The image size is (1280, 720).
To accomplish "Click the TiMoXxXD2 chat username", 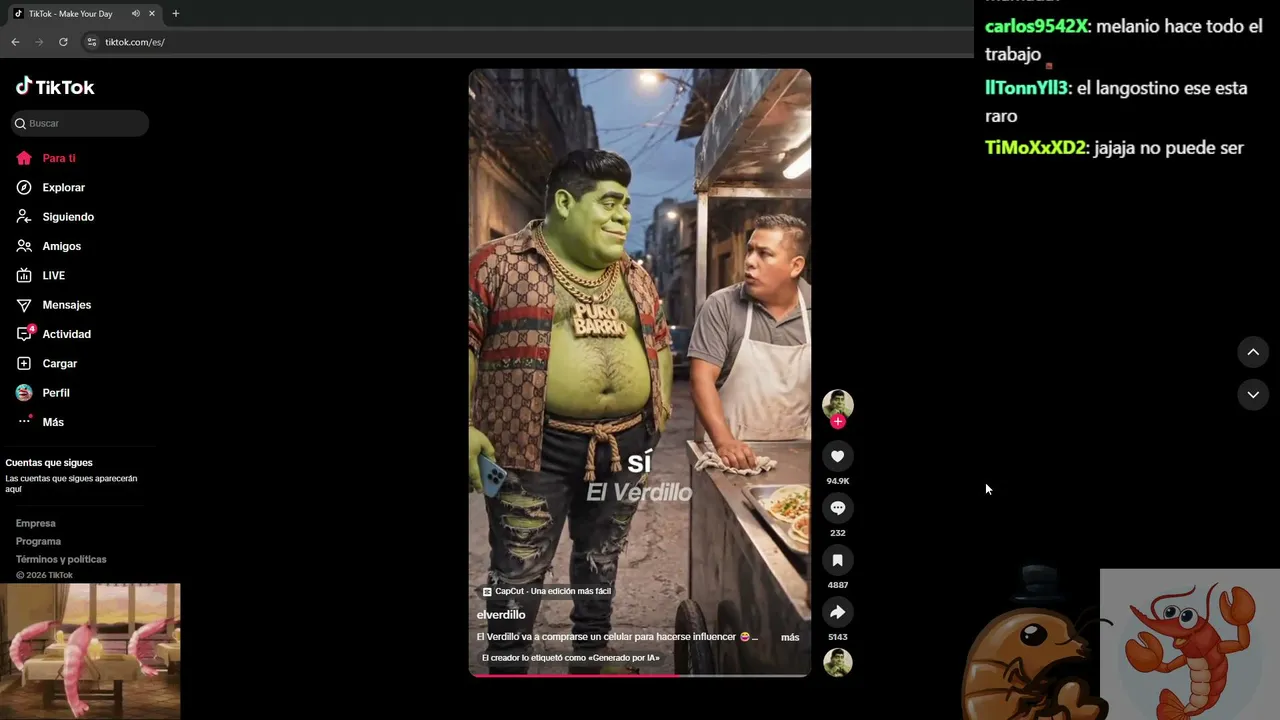I will tap(1035, 148).
